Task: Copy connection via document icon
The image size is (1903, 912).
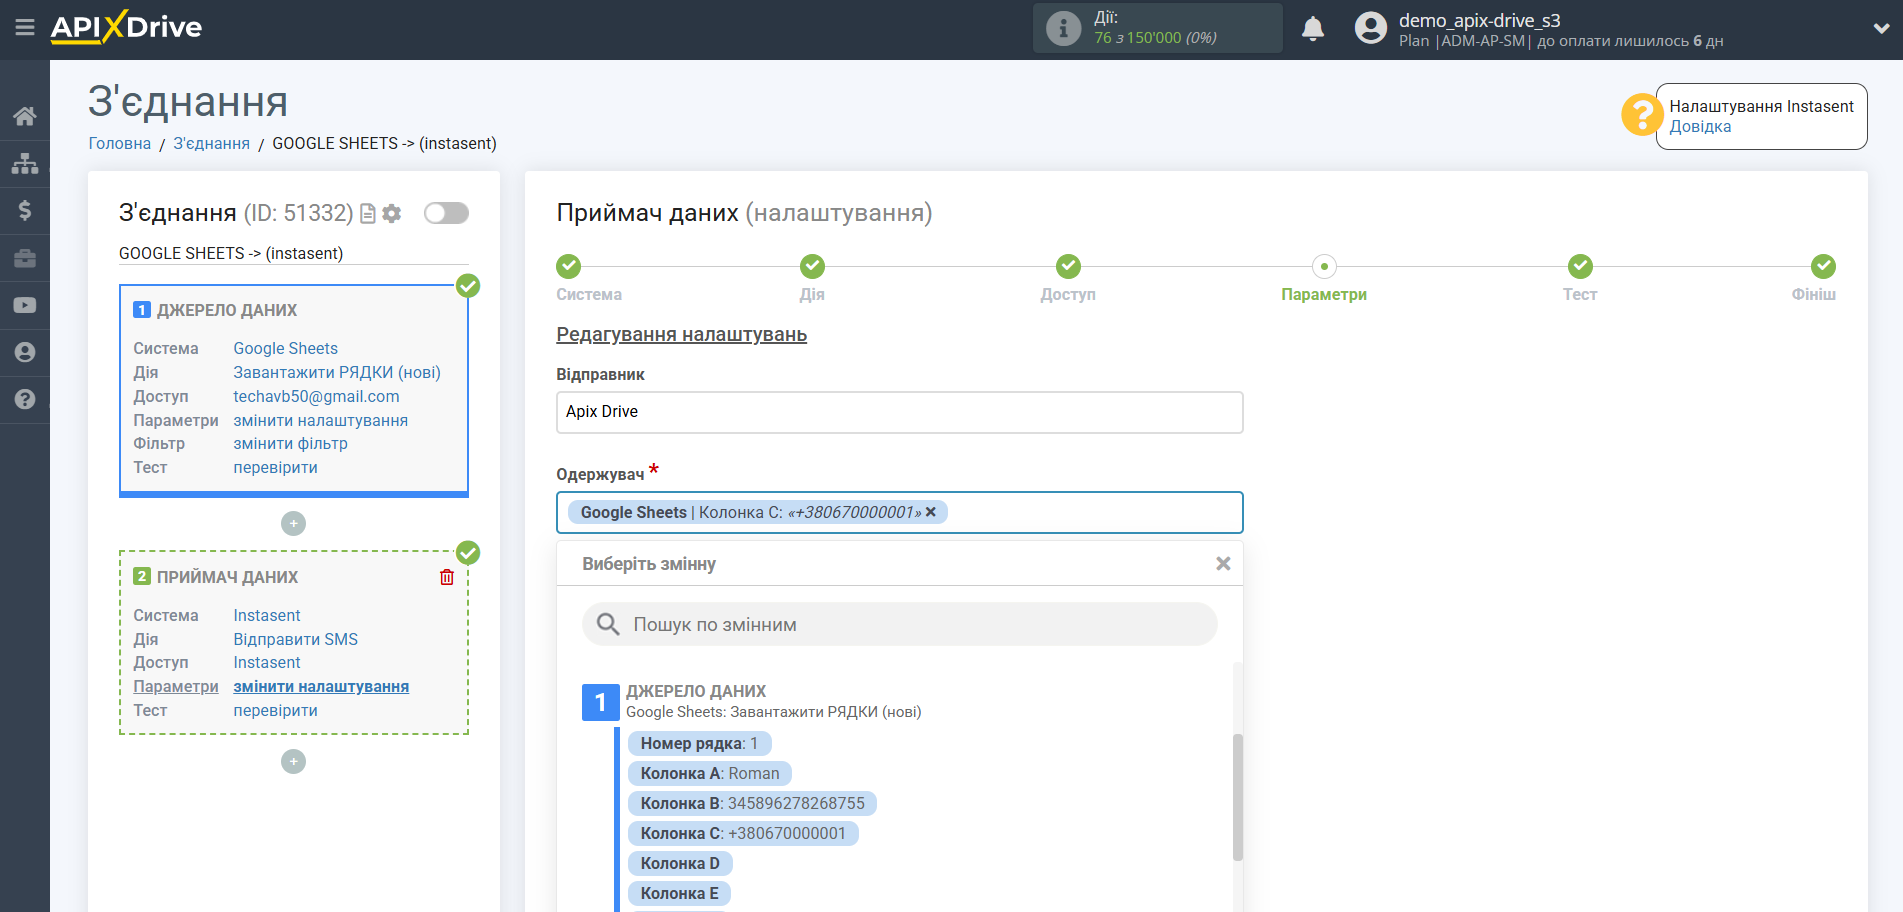Action: coord(368,213)
